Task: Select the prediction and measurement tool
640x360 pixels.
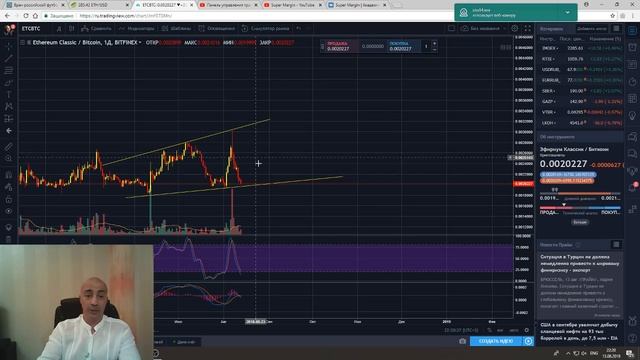Action: tap(9, 119)
